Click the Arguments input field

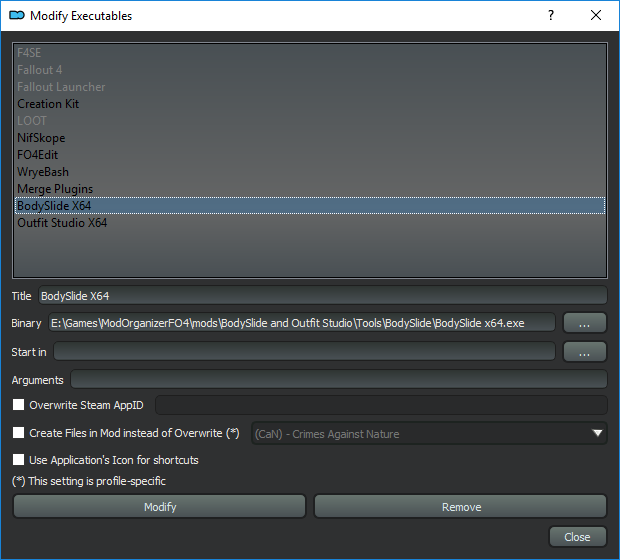coord(339,379)
